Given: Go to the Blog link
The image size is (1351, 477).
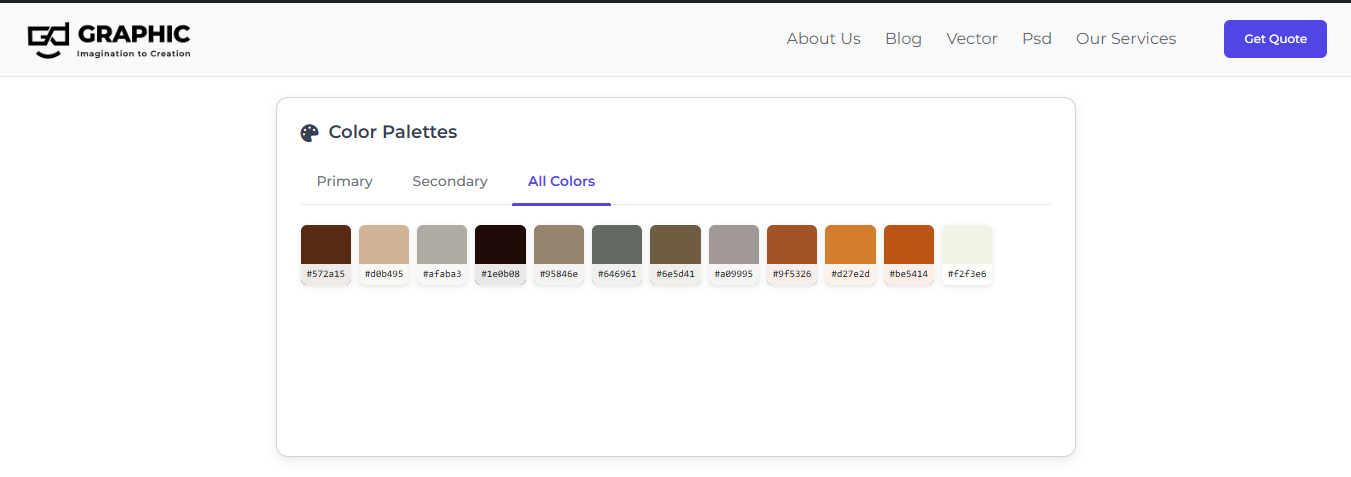Looking at the screenshot, I should [x=903, y=39].
